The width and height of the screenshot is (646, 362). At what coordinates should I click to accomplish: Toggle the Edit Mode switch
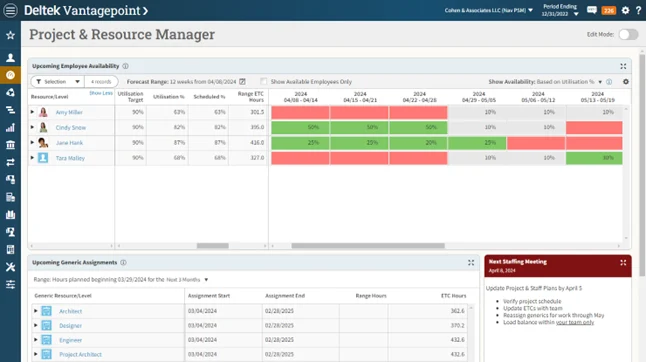click(628, 35)
